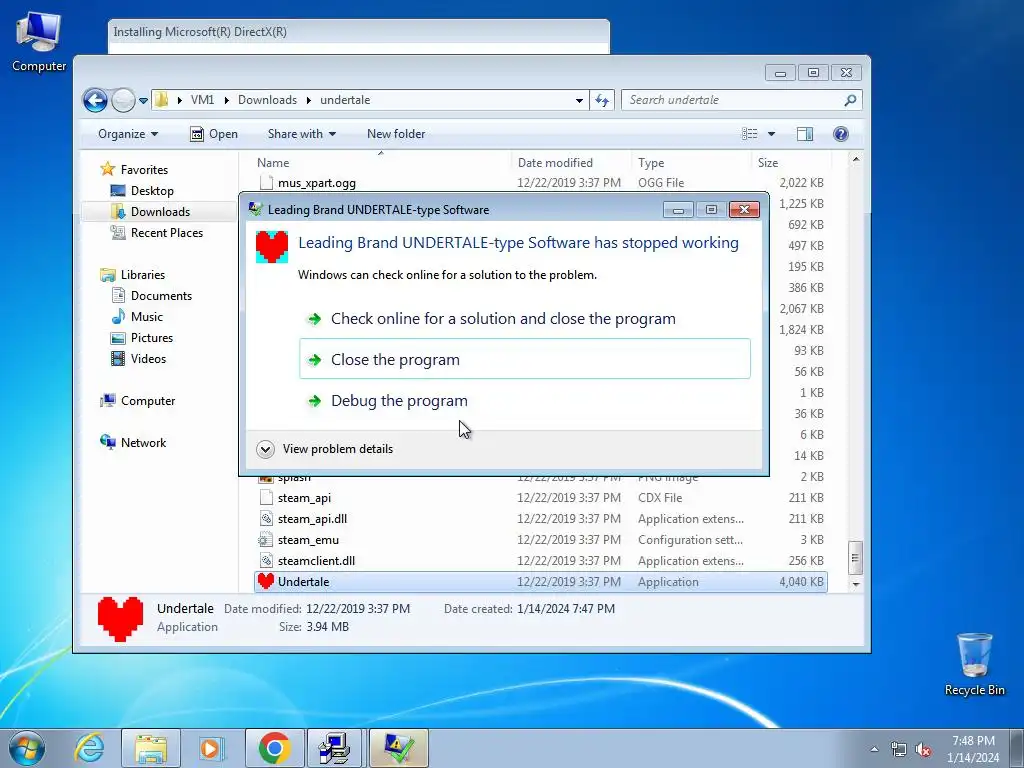Click the Downloads breadcrumb in the address bar

click(x=267, y=100)
